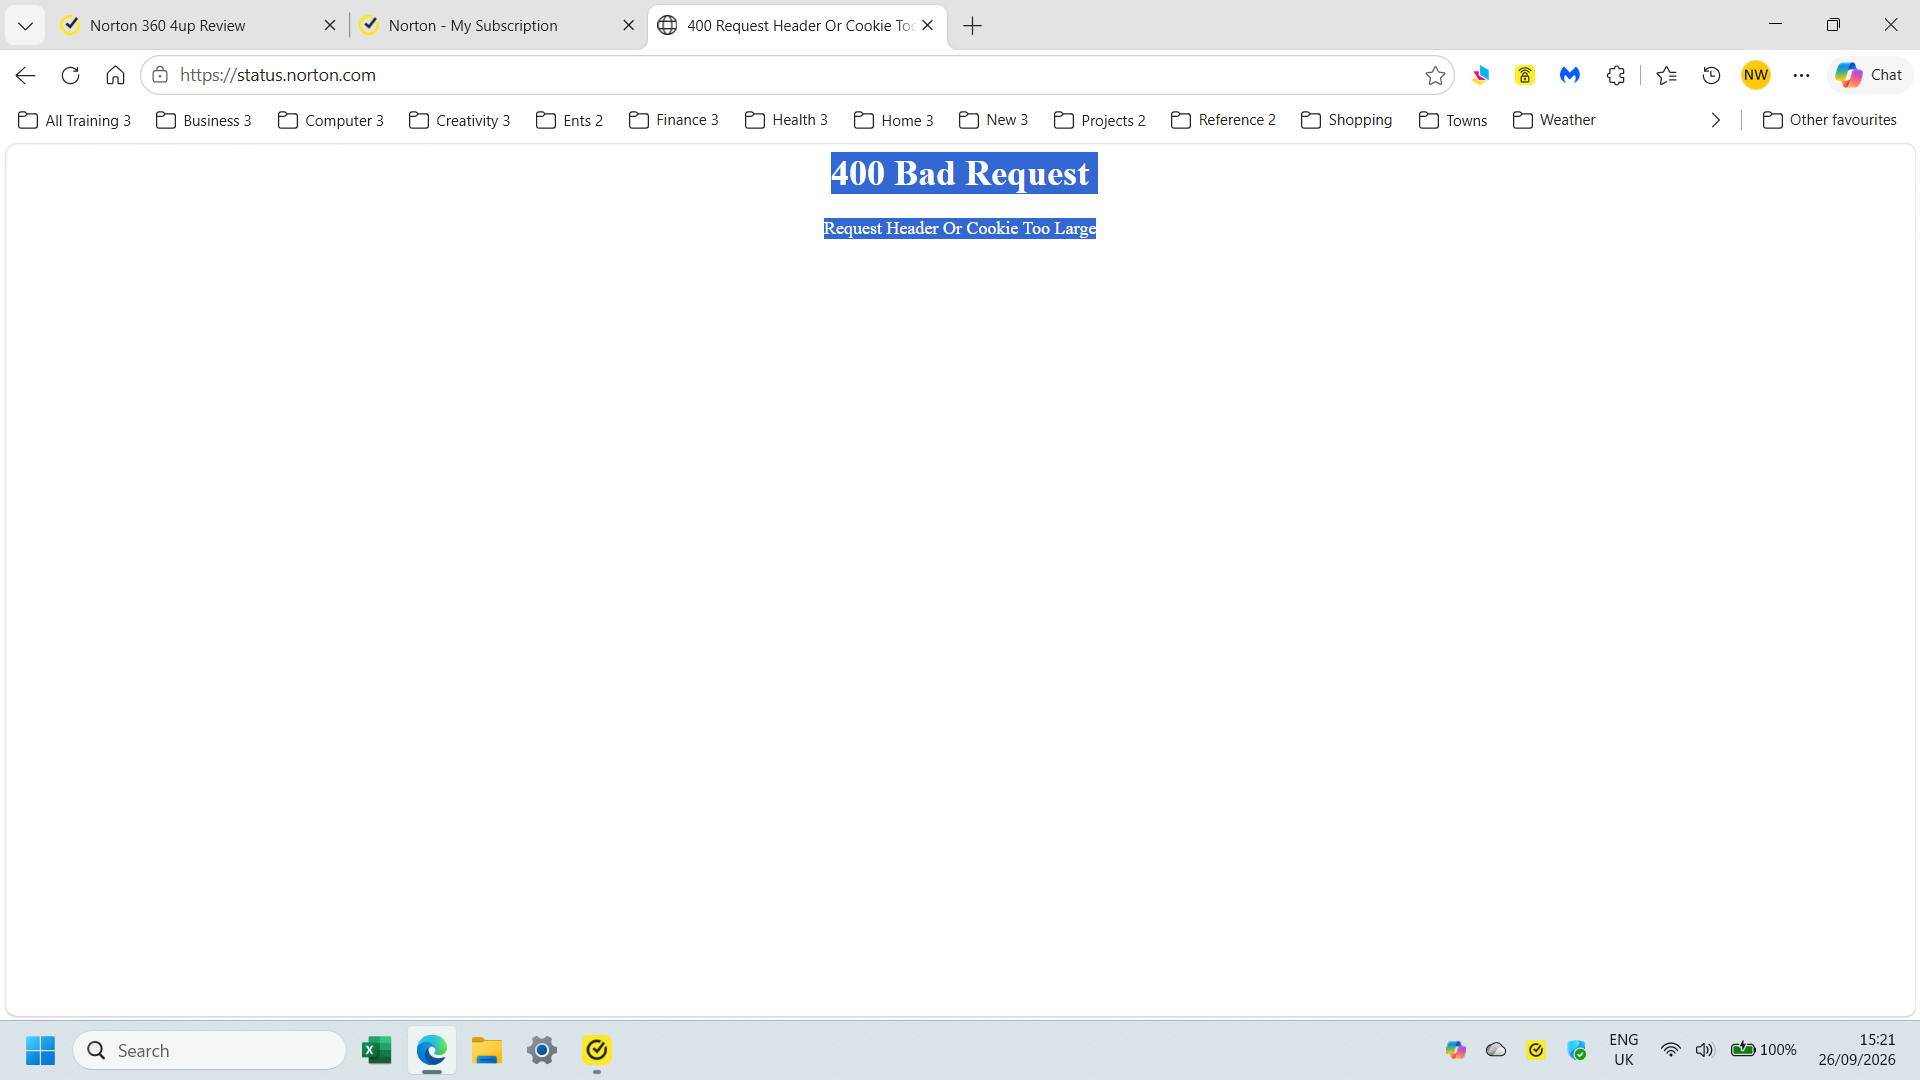Open the Health 3 favourites folder

(x=786, y=120)
